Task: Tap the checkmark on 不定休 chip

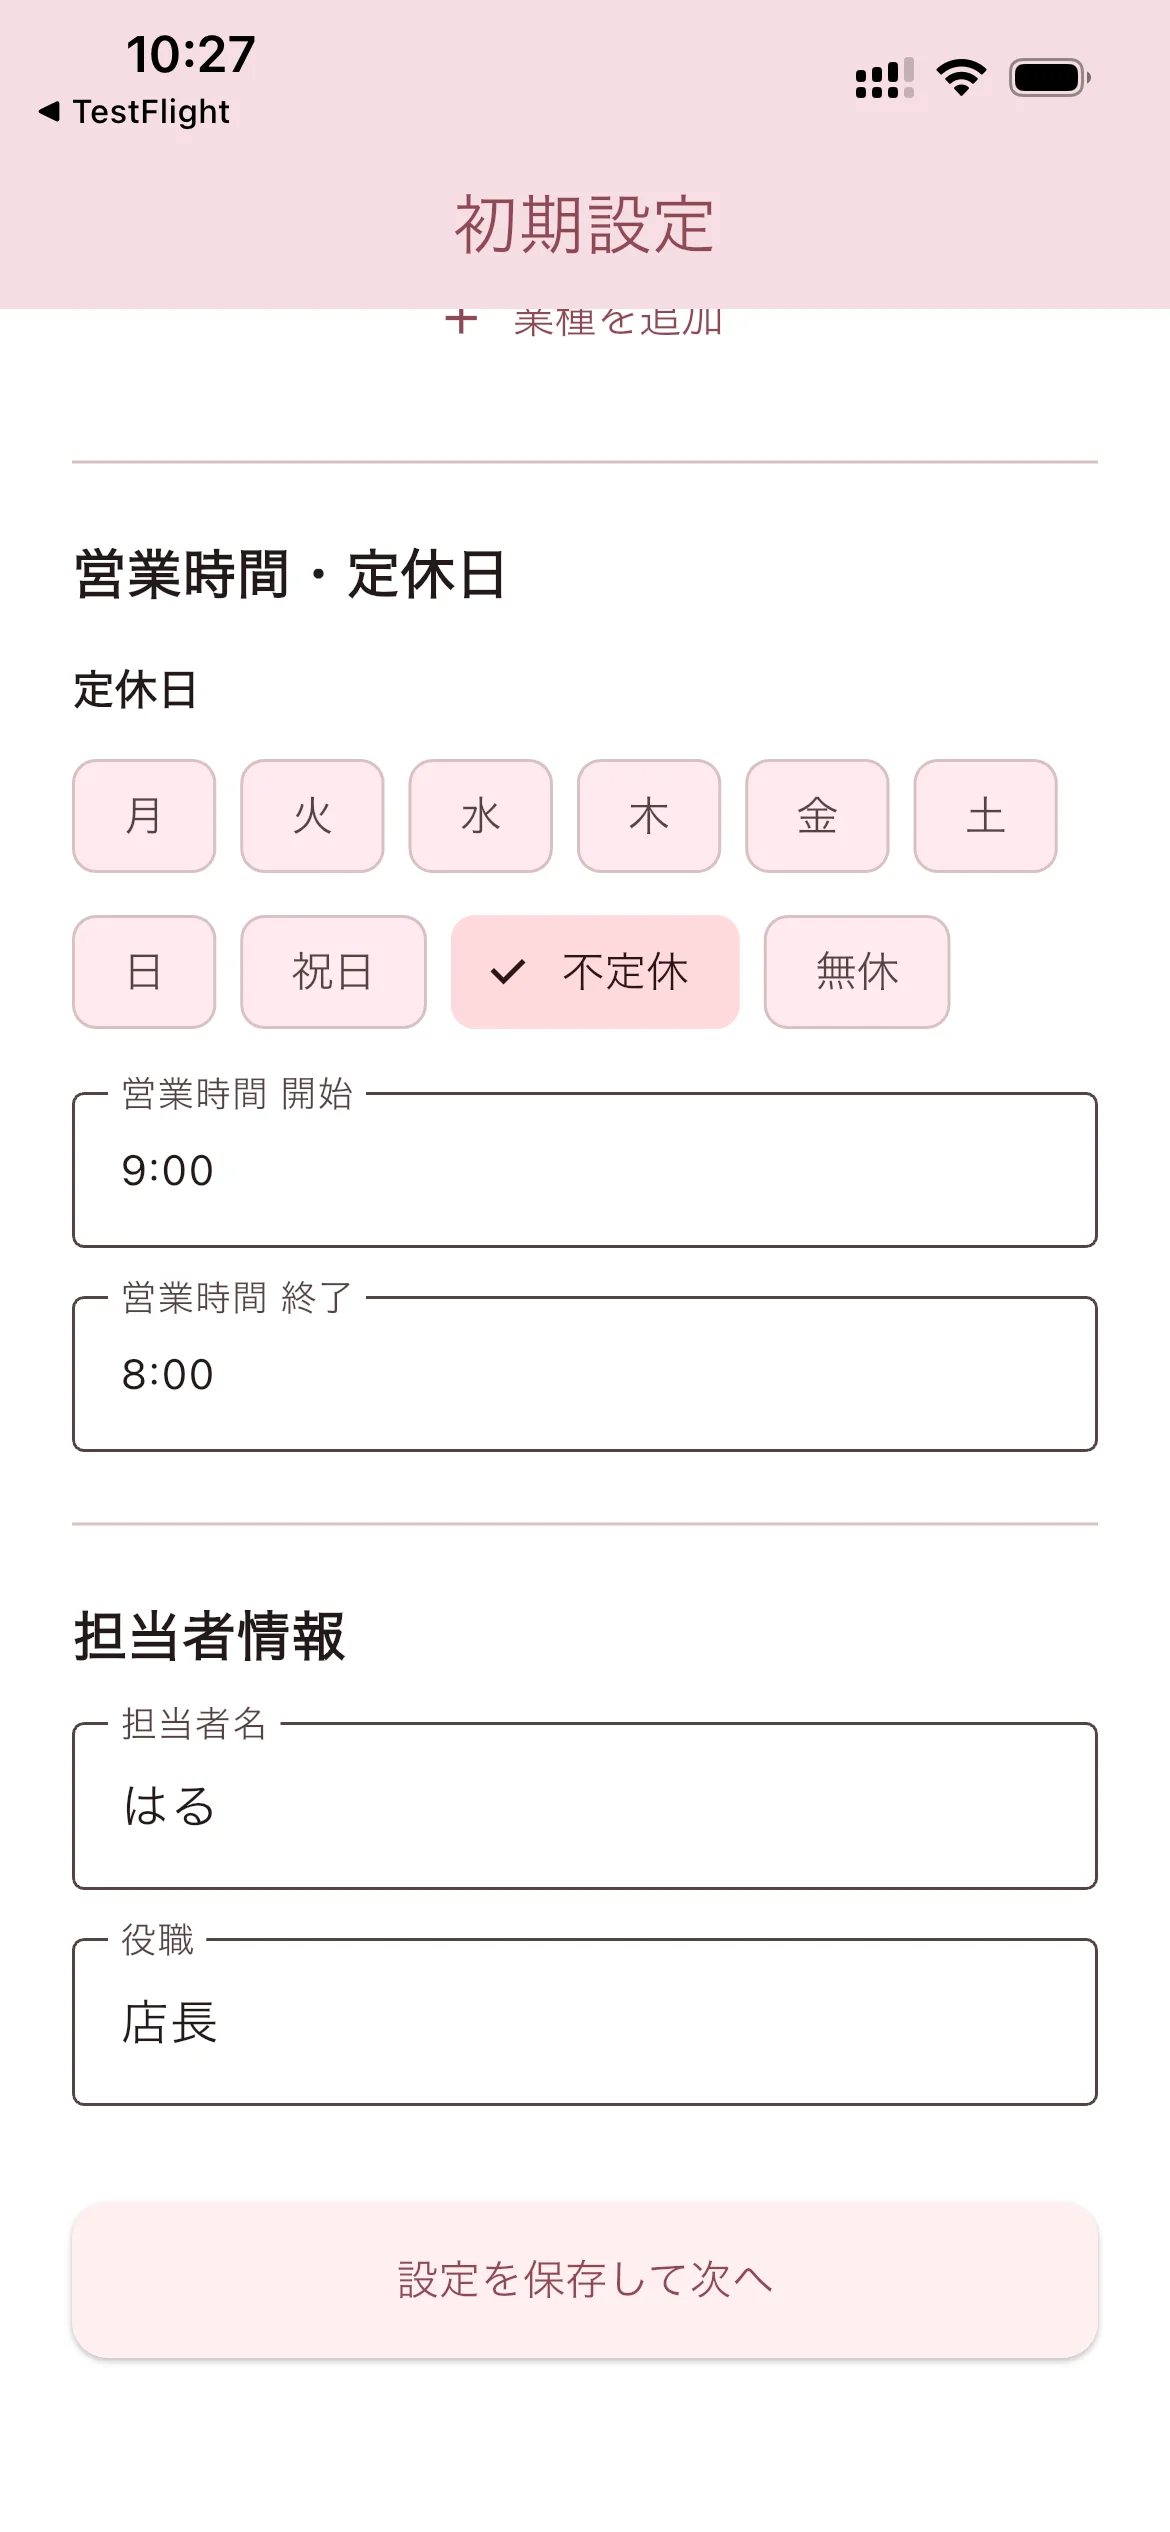Action: 508,972
